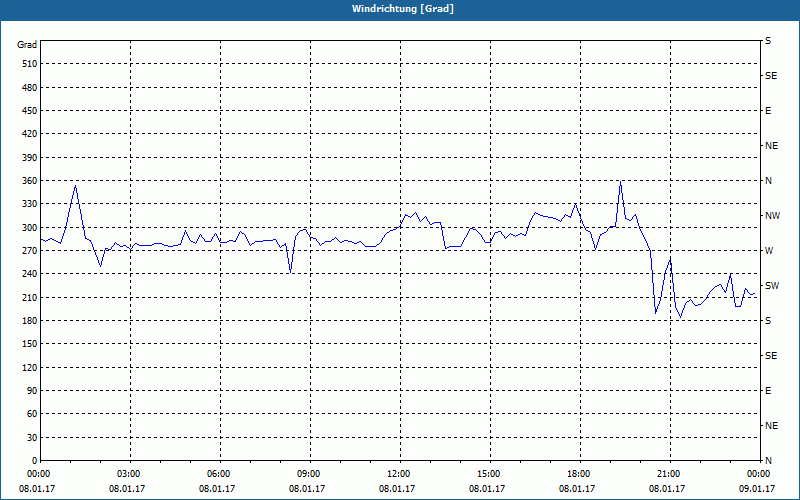Click the 12:00 time label

coord(398,474)
